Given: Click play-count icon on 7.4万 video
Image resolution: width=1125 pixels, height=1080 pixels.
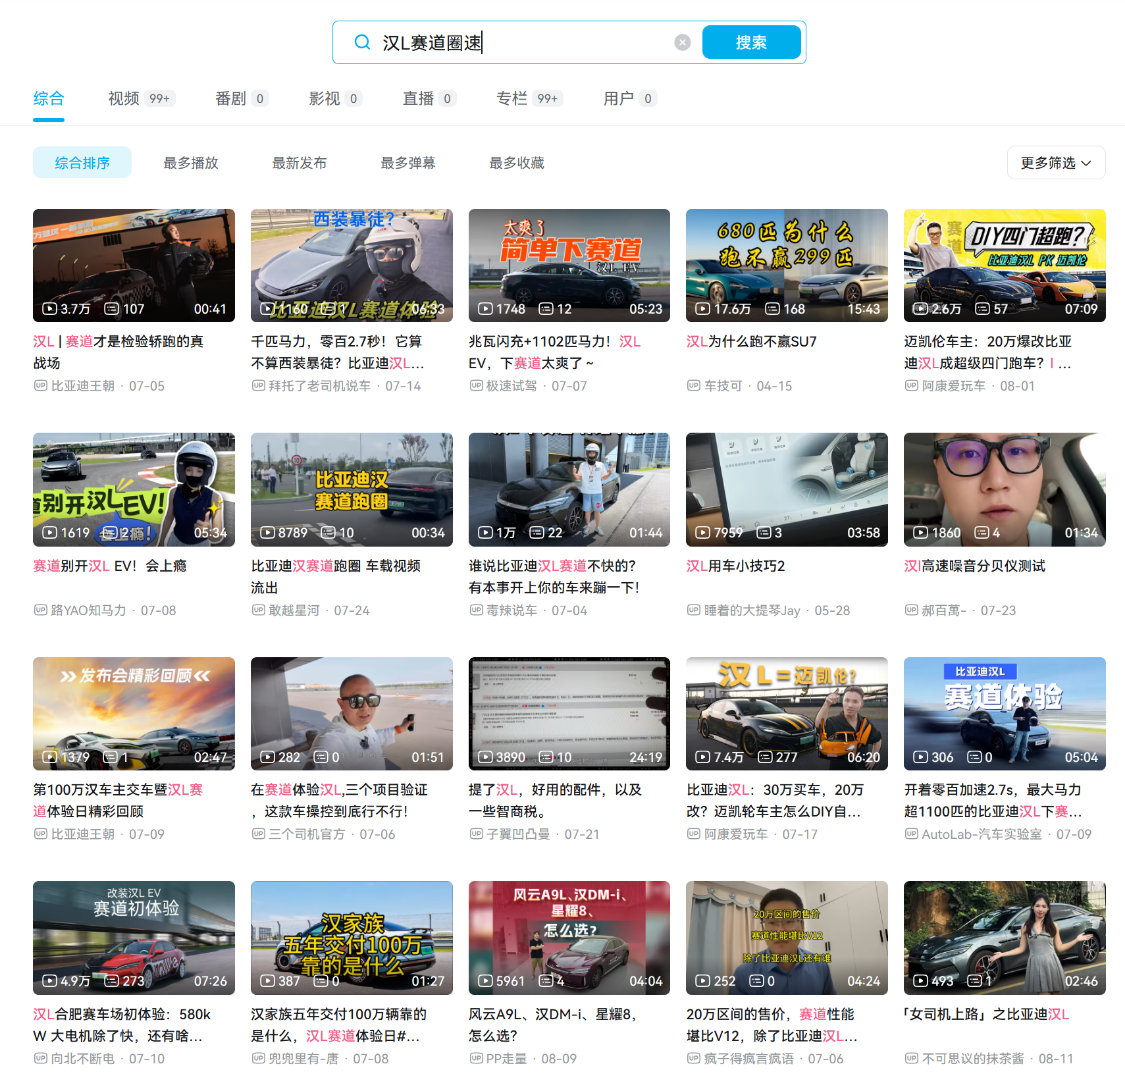Looking at the screenshot, I should pos(702,757).
